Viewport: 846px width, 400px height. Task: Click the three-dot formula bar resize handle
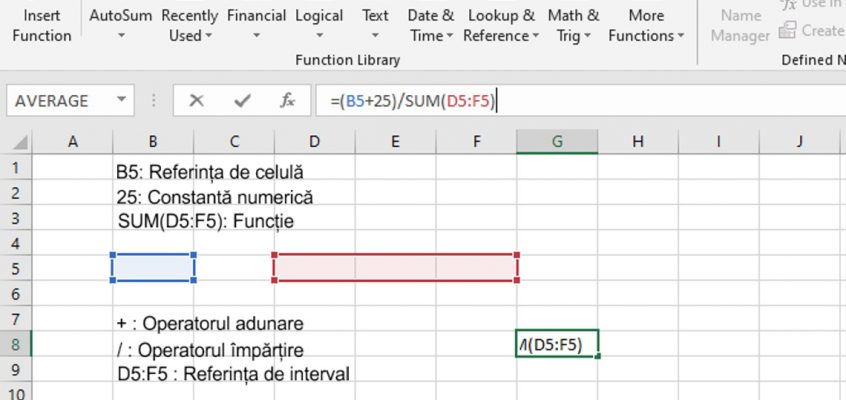click(x=154, y=100)
